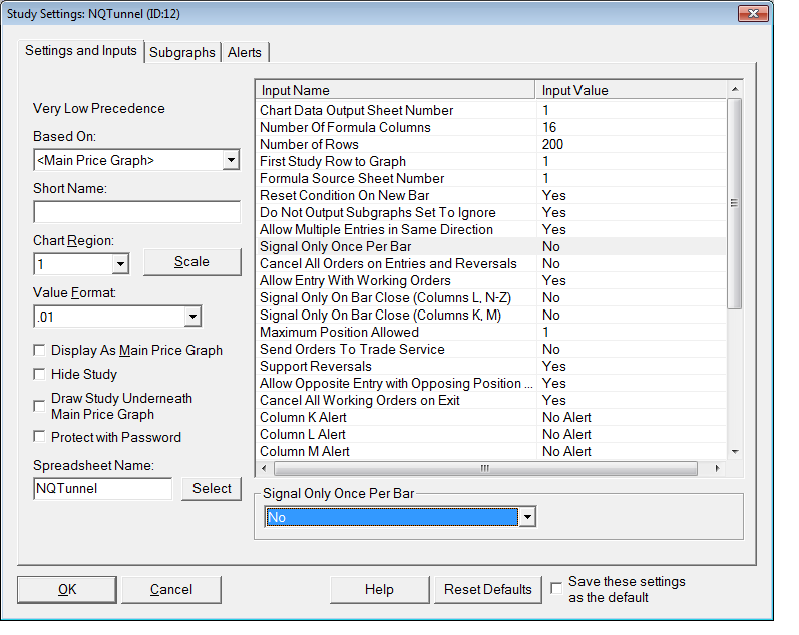
Task: Select Formula Source Sheet Number row
Action: pyautogui.click(x=492, y=178)
